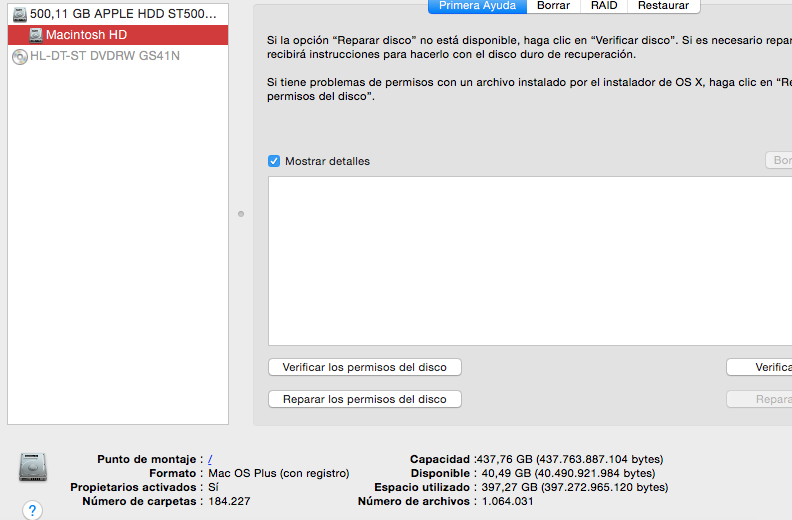
Task: Click the sidebar split divider handle dot
Action: click(241, 214)
